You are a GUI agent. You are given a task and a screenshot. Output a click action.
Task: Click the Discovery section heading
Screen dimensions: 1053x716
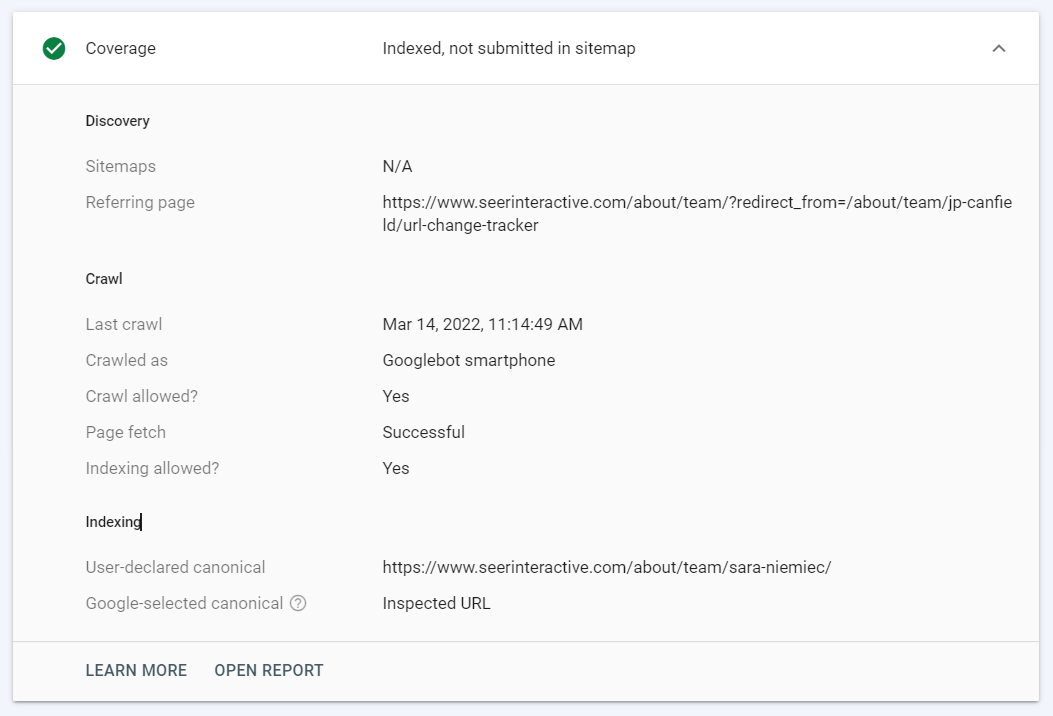click(x=117, y=121)
